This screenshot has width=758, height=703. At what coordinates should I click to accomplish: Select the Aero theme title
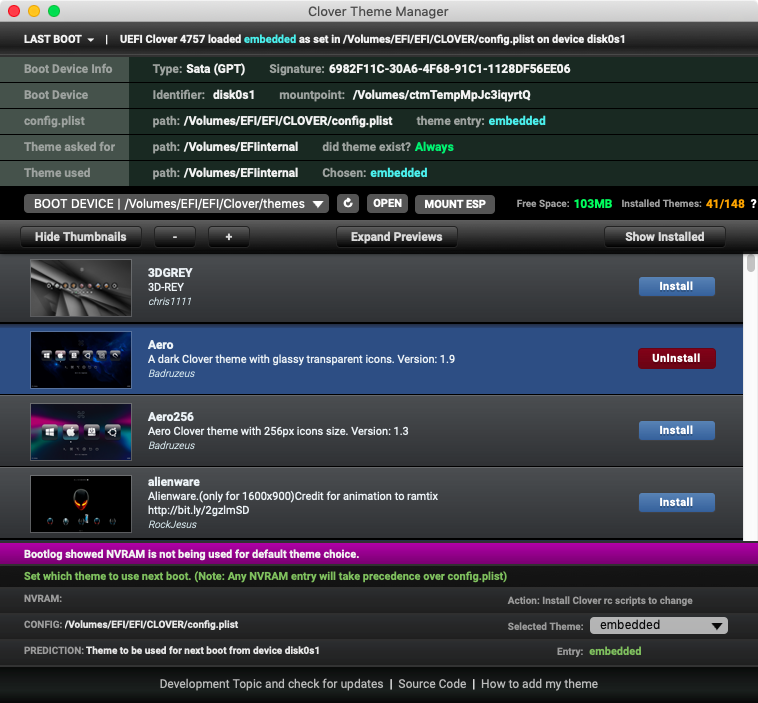(x=160, y=345)
